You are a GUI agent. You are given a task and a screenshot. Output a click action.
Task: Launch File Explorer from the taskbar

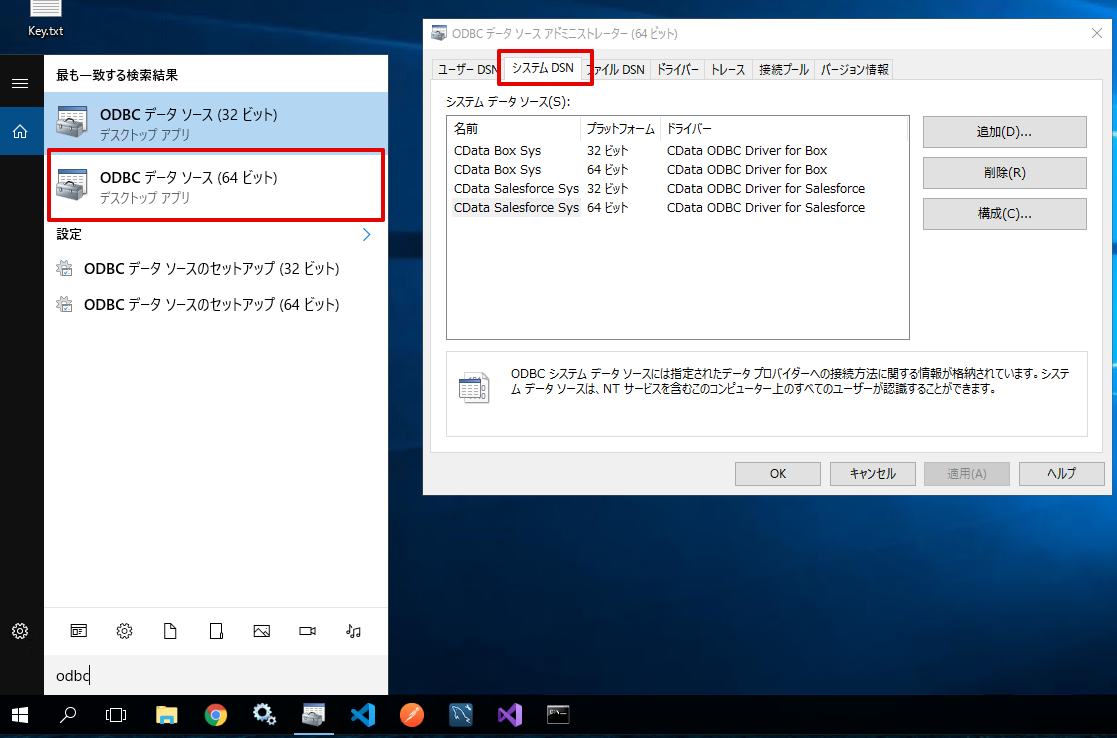pos(167,714)
